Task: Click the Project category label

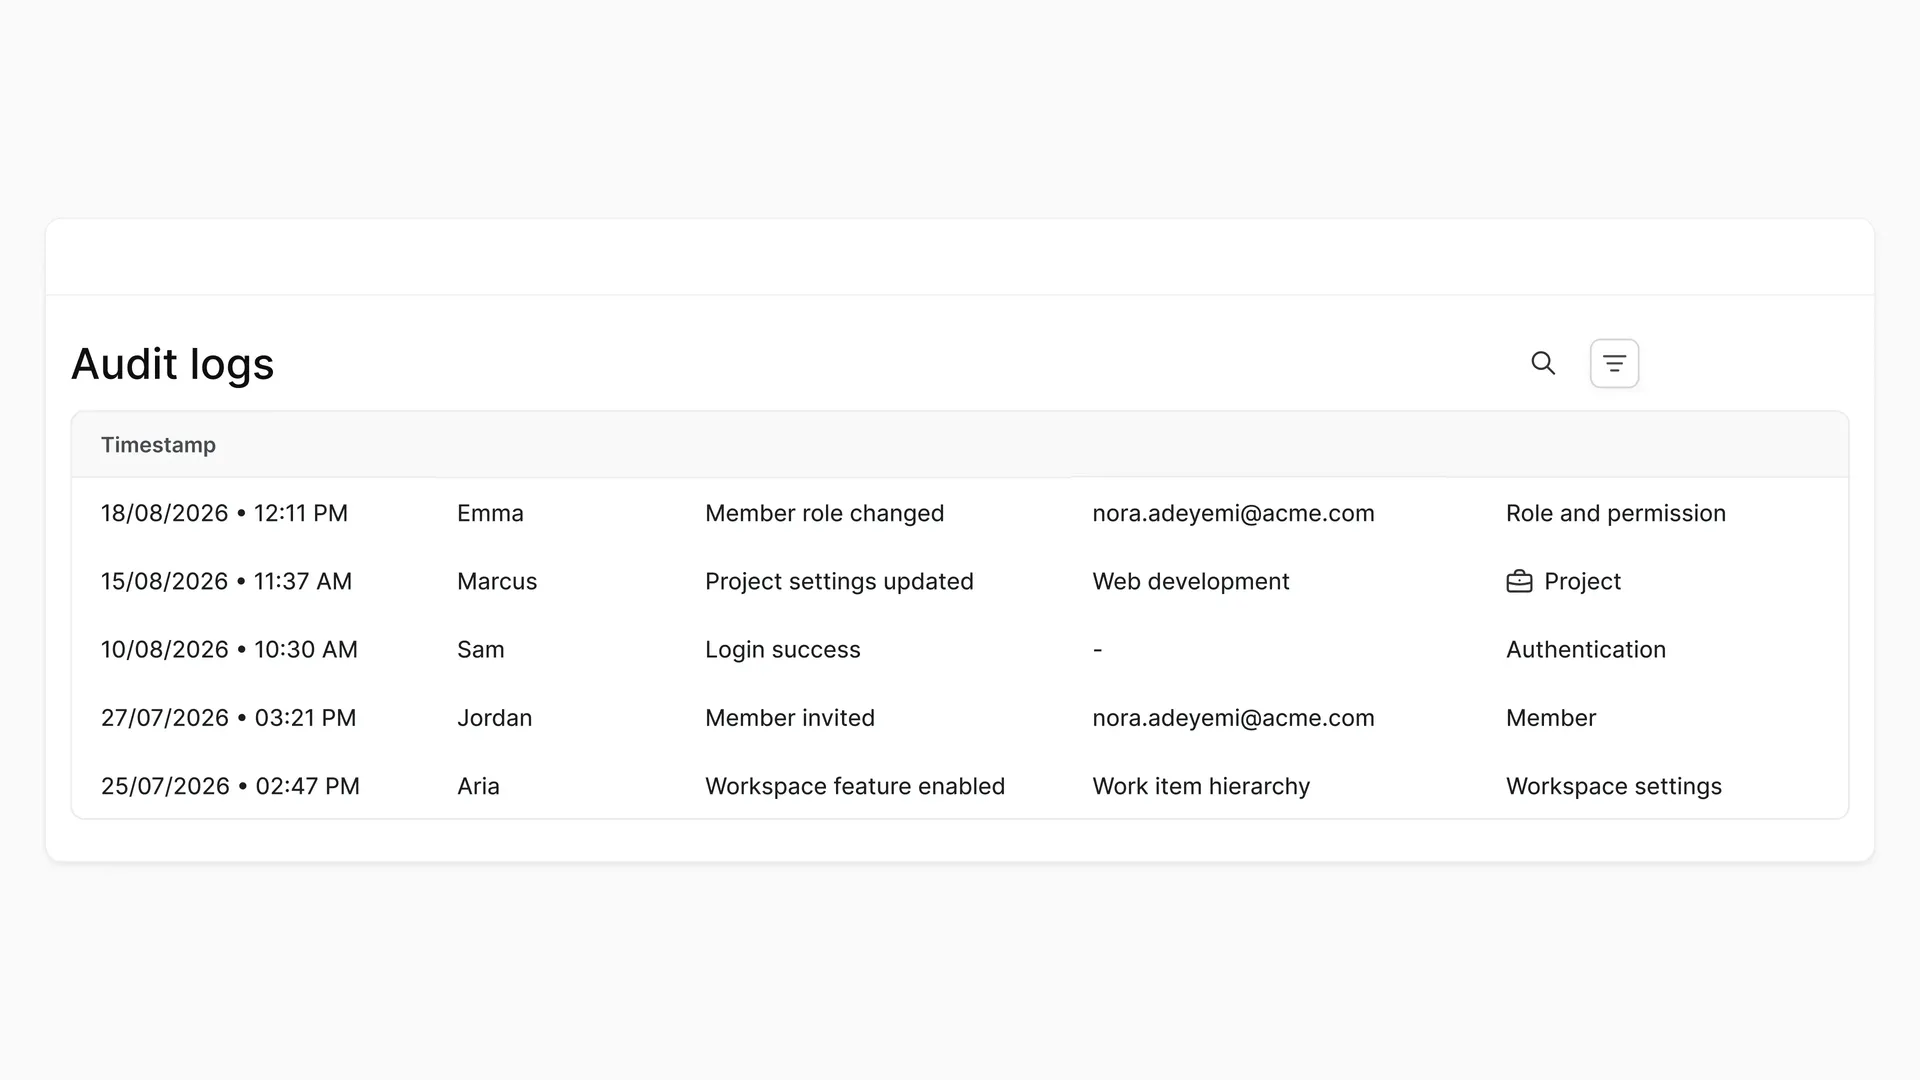Action: coord(1582,581)
